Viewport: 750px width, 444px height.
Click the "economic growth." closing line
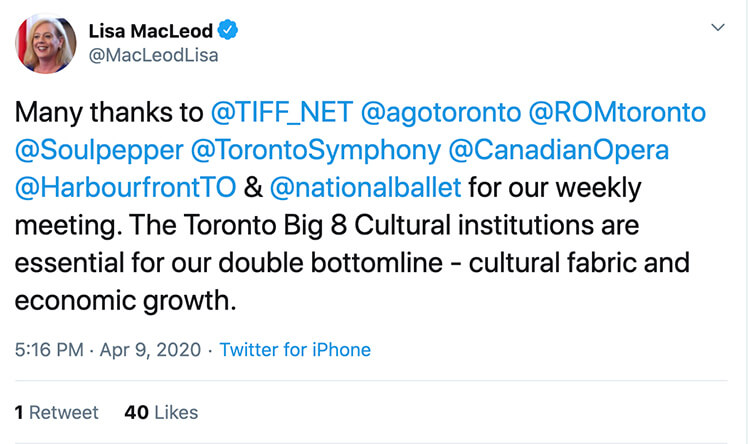[x=128, y=301]
